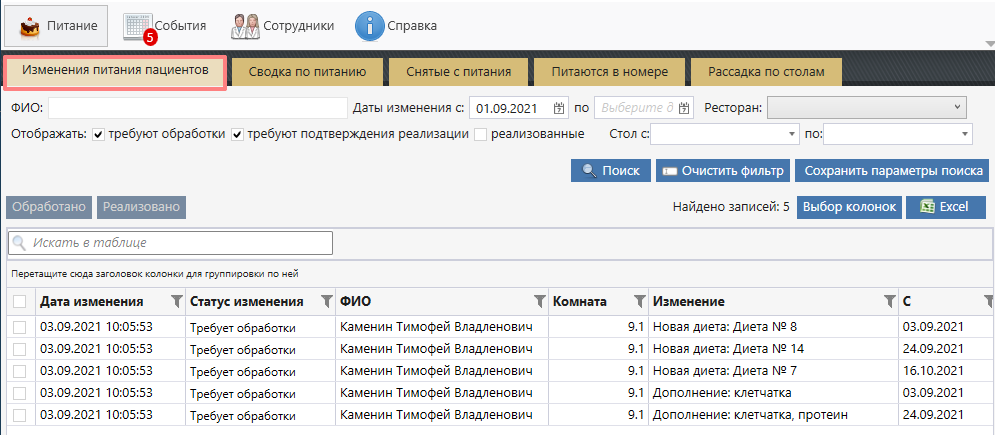Open calendar picker for end date field
This screenshot has height=435, width=995.
[686, 108]
